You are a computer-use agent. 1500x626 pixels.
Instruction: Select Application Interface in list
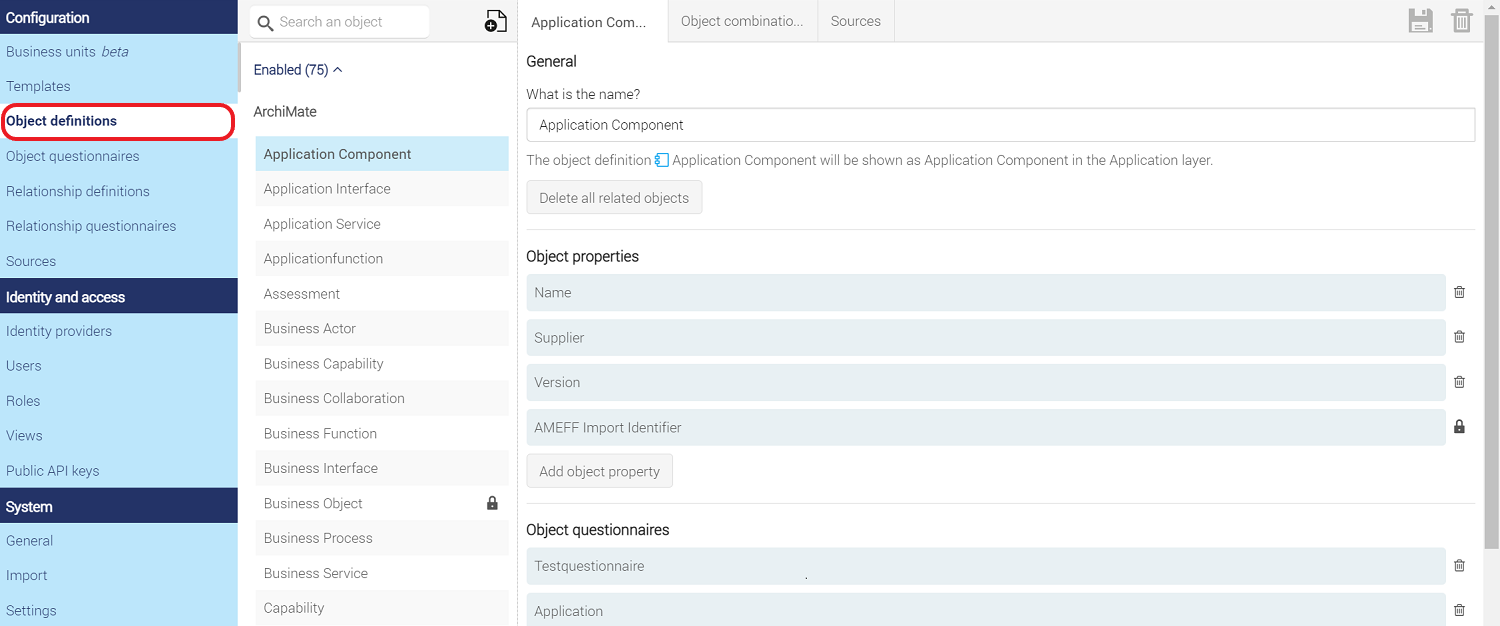[x=382, y=189]
